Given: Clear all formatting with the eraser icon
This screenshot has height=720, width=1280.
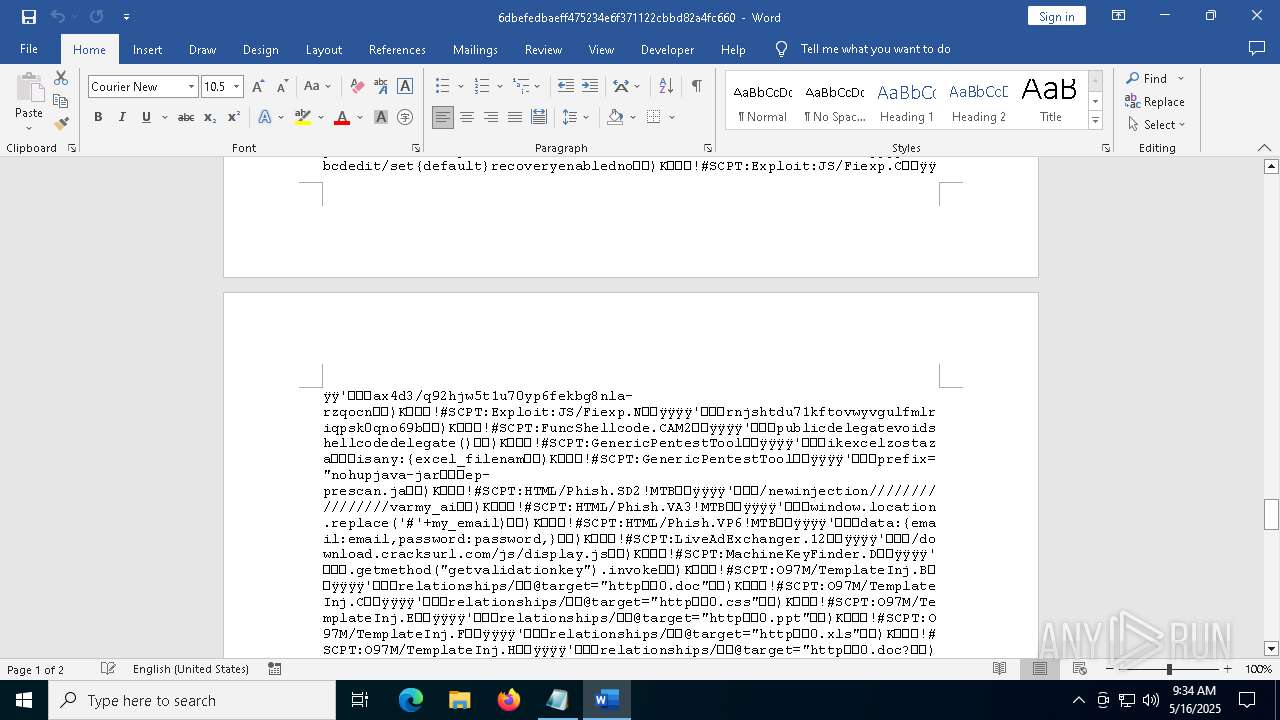Looking at the screenshot, I should click(x=357, y=87).
